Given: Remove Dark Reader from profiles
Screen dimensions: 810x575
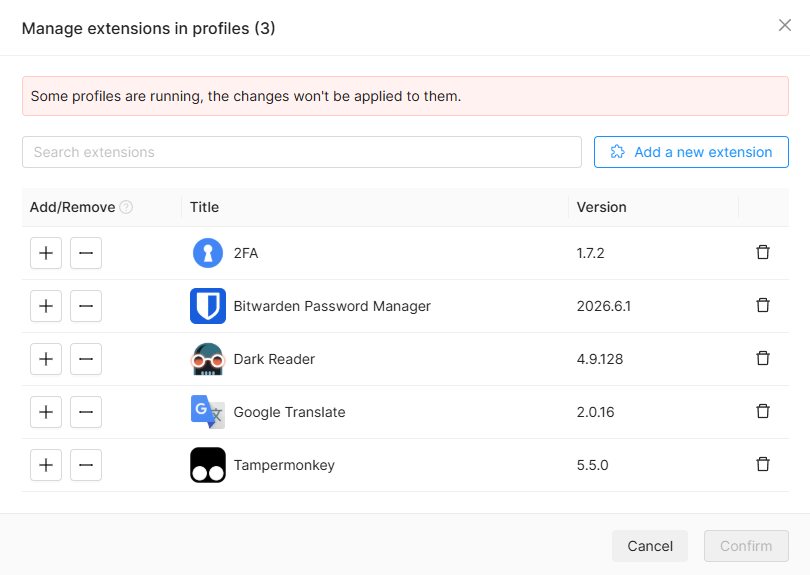Looking at the screenshot, I should pyautogui.click(x=86, y=359).
